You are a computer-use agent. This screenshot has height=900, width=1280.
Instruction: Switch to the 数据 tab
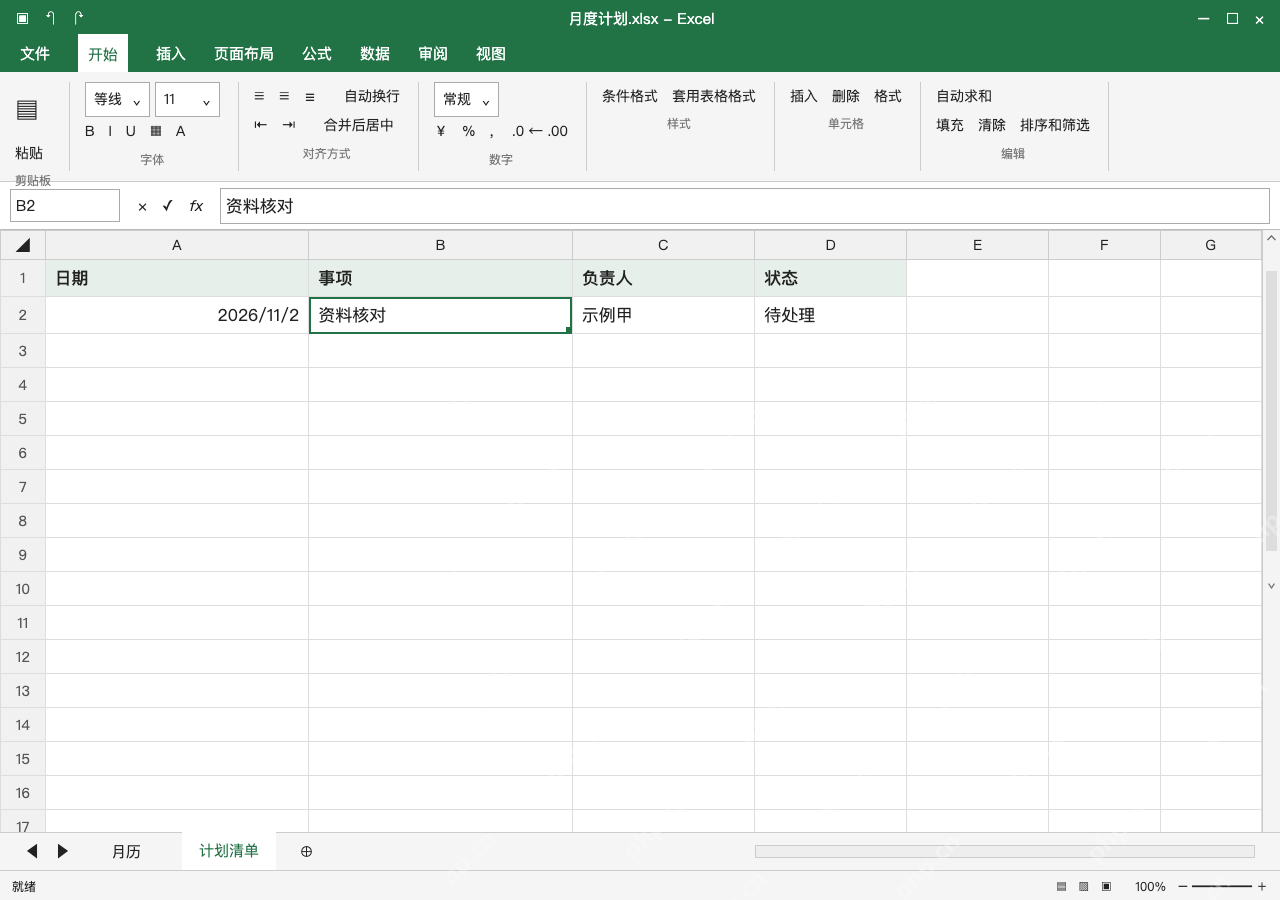click(375, 53)
